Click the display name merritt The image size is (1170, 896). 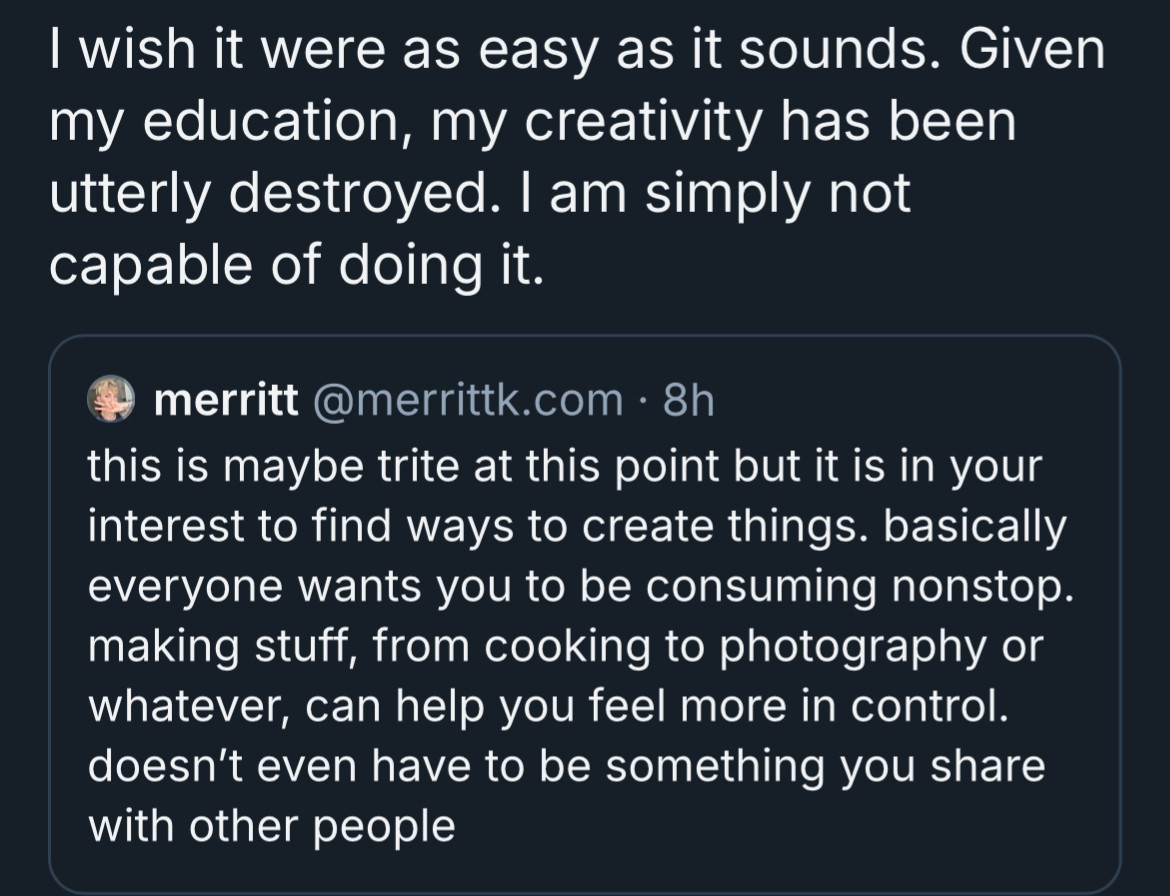226,400
